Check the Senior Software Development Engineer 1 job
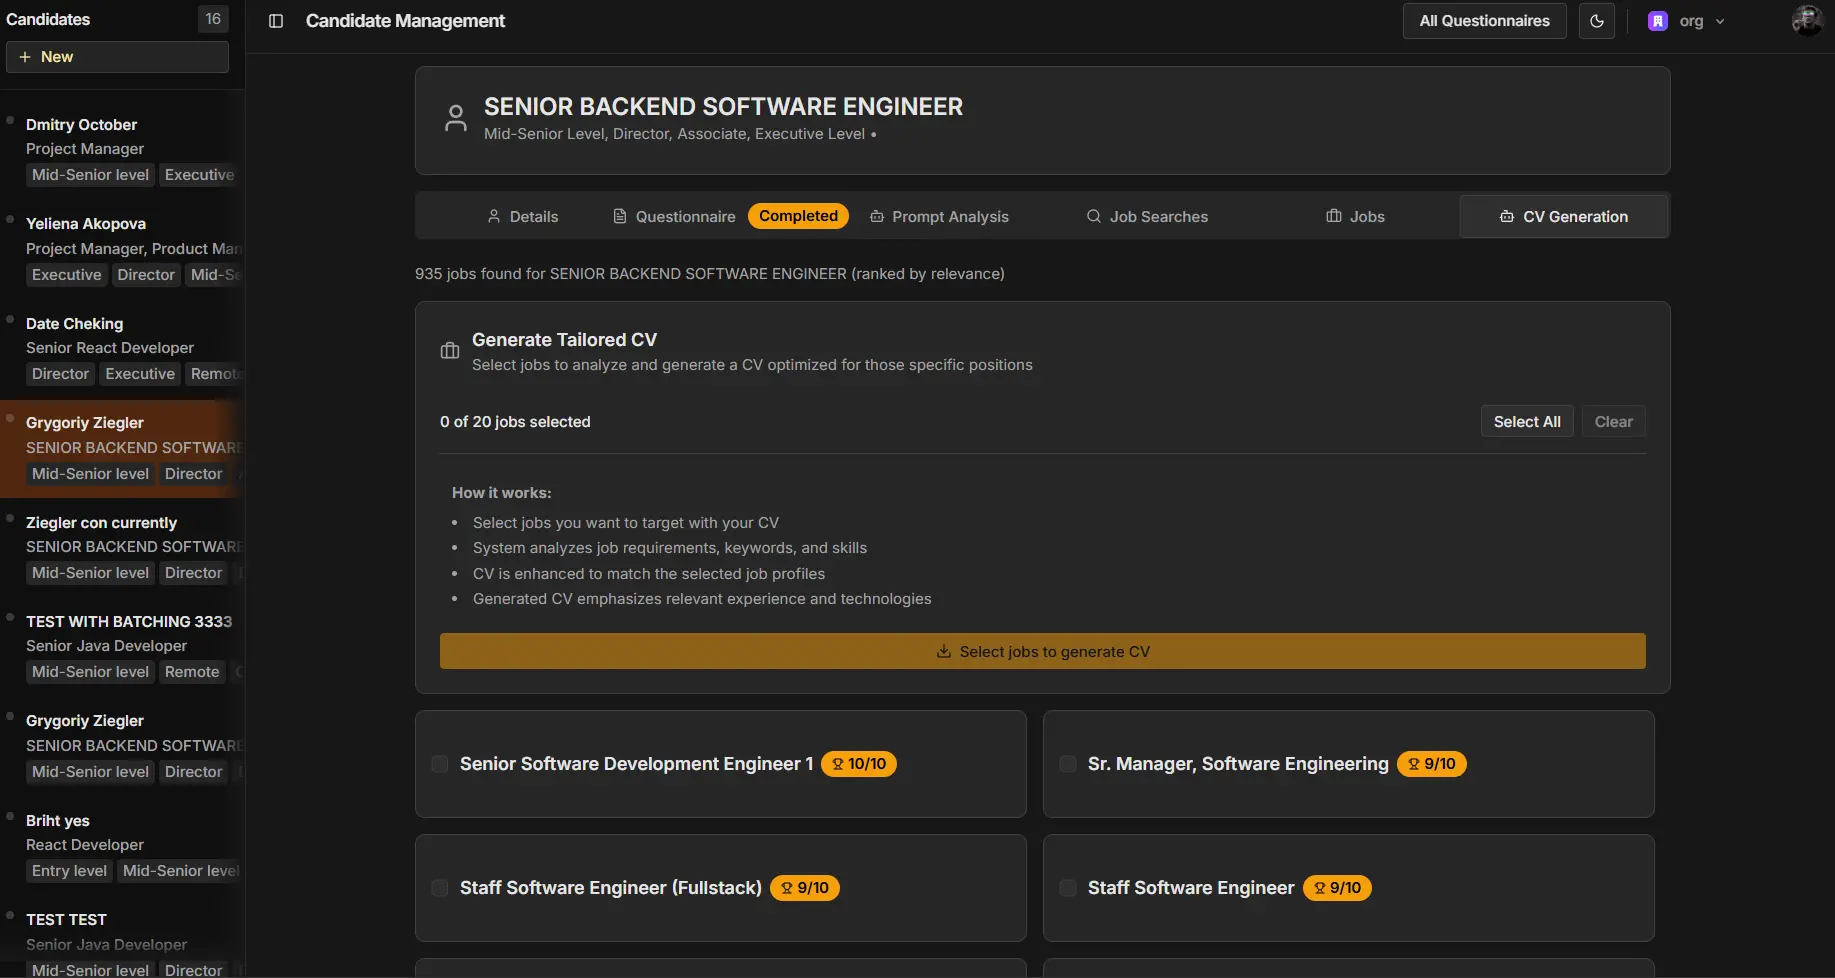This screenshot has height=978, width=1835. [x=440, y=764]
